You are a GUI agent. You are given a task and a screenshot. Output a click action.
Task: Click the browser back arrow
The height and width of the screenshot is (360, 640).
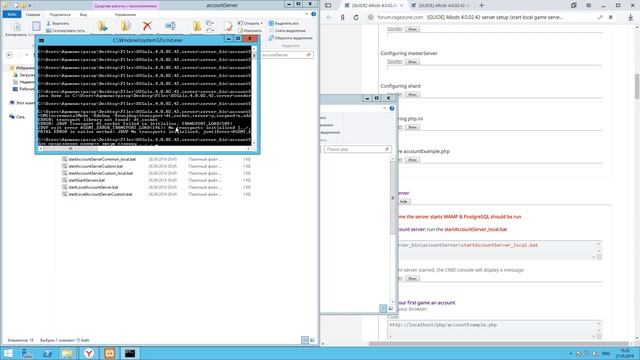329,17
